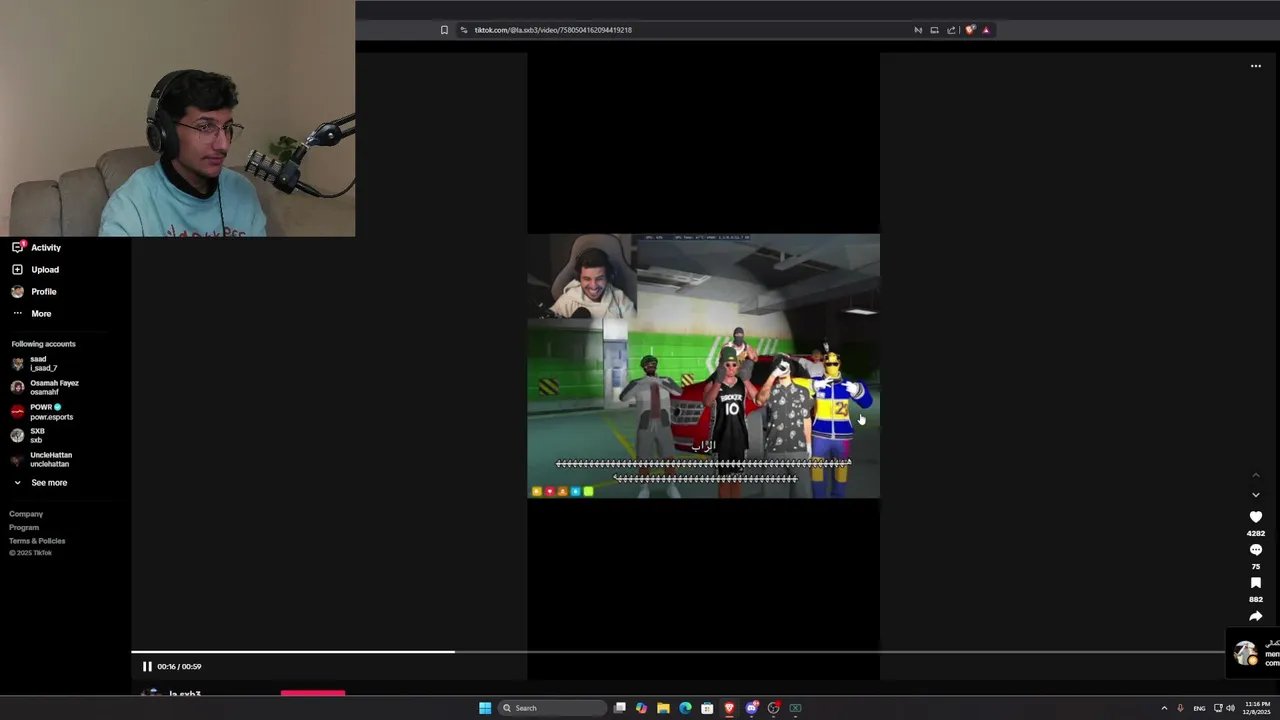Click the taskbar Search box
Viewport: 1280px width, 720px height.
click(553, 708)
